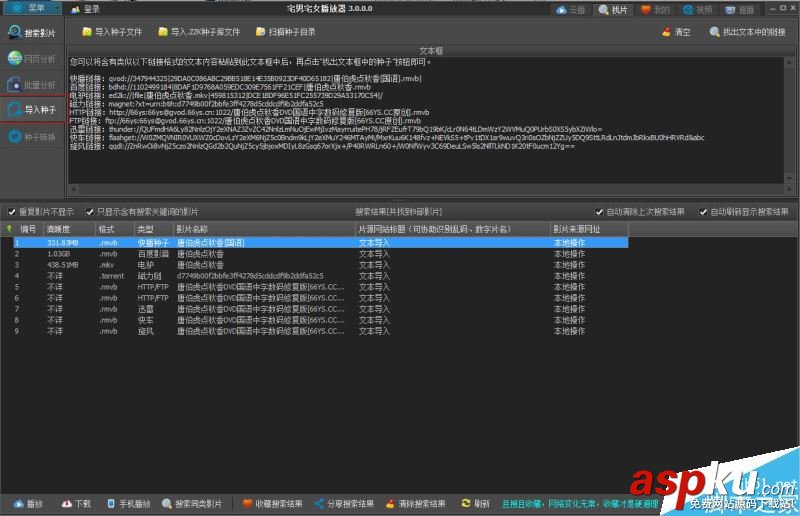The width and height of the screenshot is (800, 516).
Task: Click the 片源网站标题 column header
Action: [453, 229]
